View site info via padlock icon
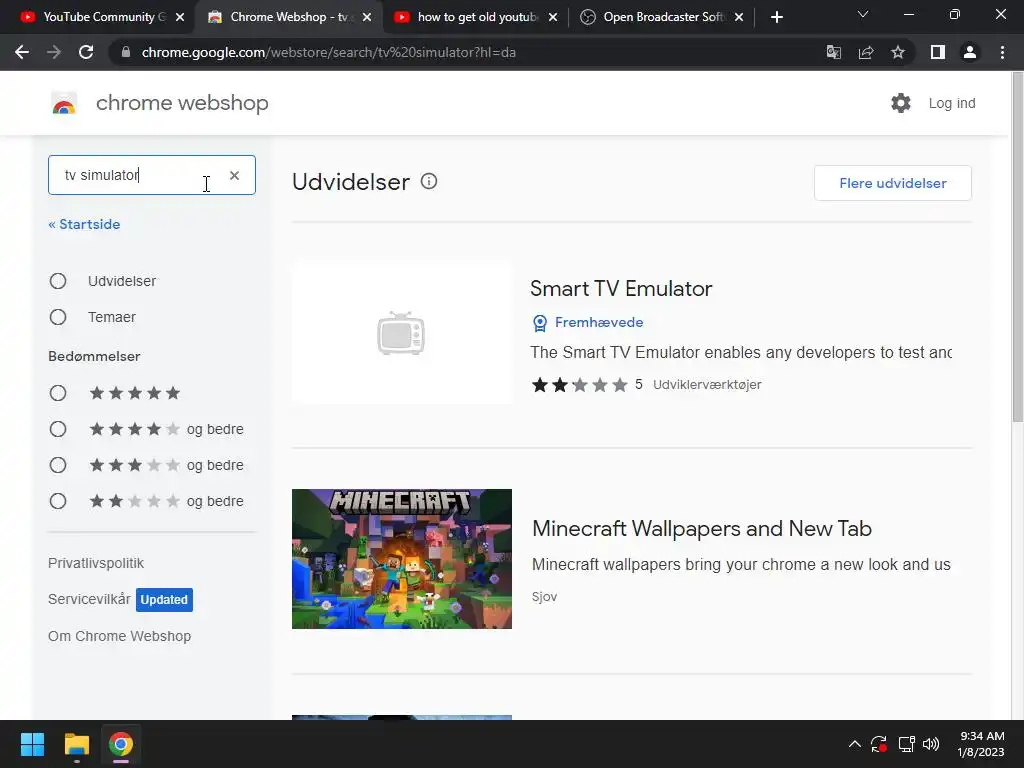Screen dimensions: 1024x768 126,52
